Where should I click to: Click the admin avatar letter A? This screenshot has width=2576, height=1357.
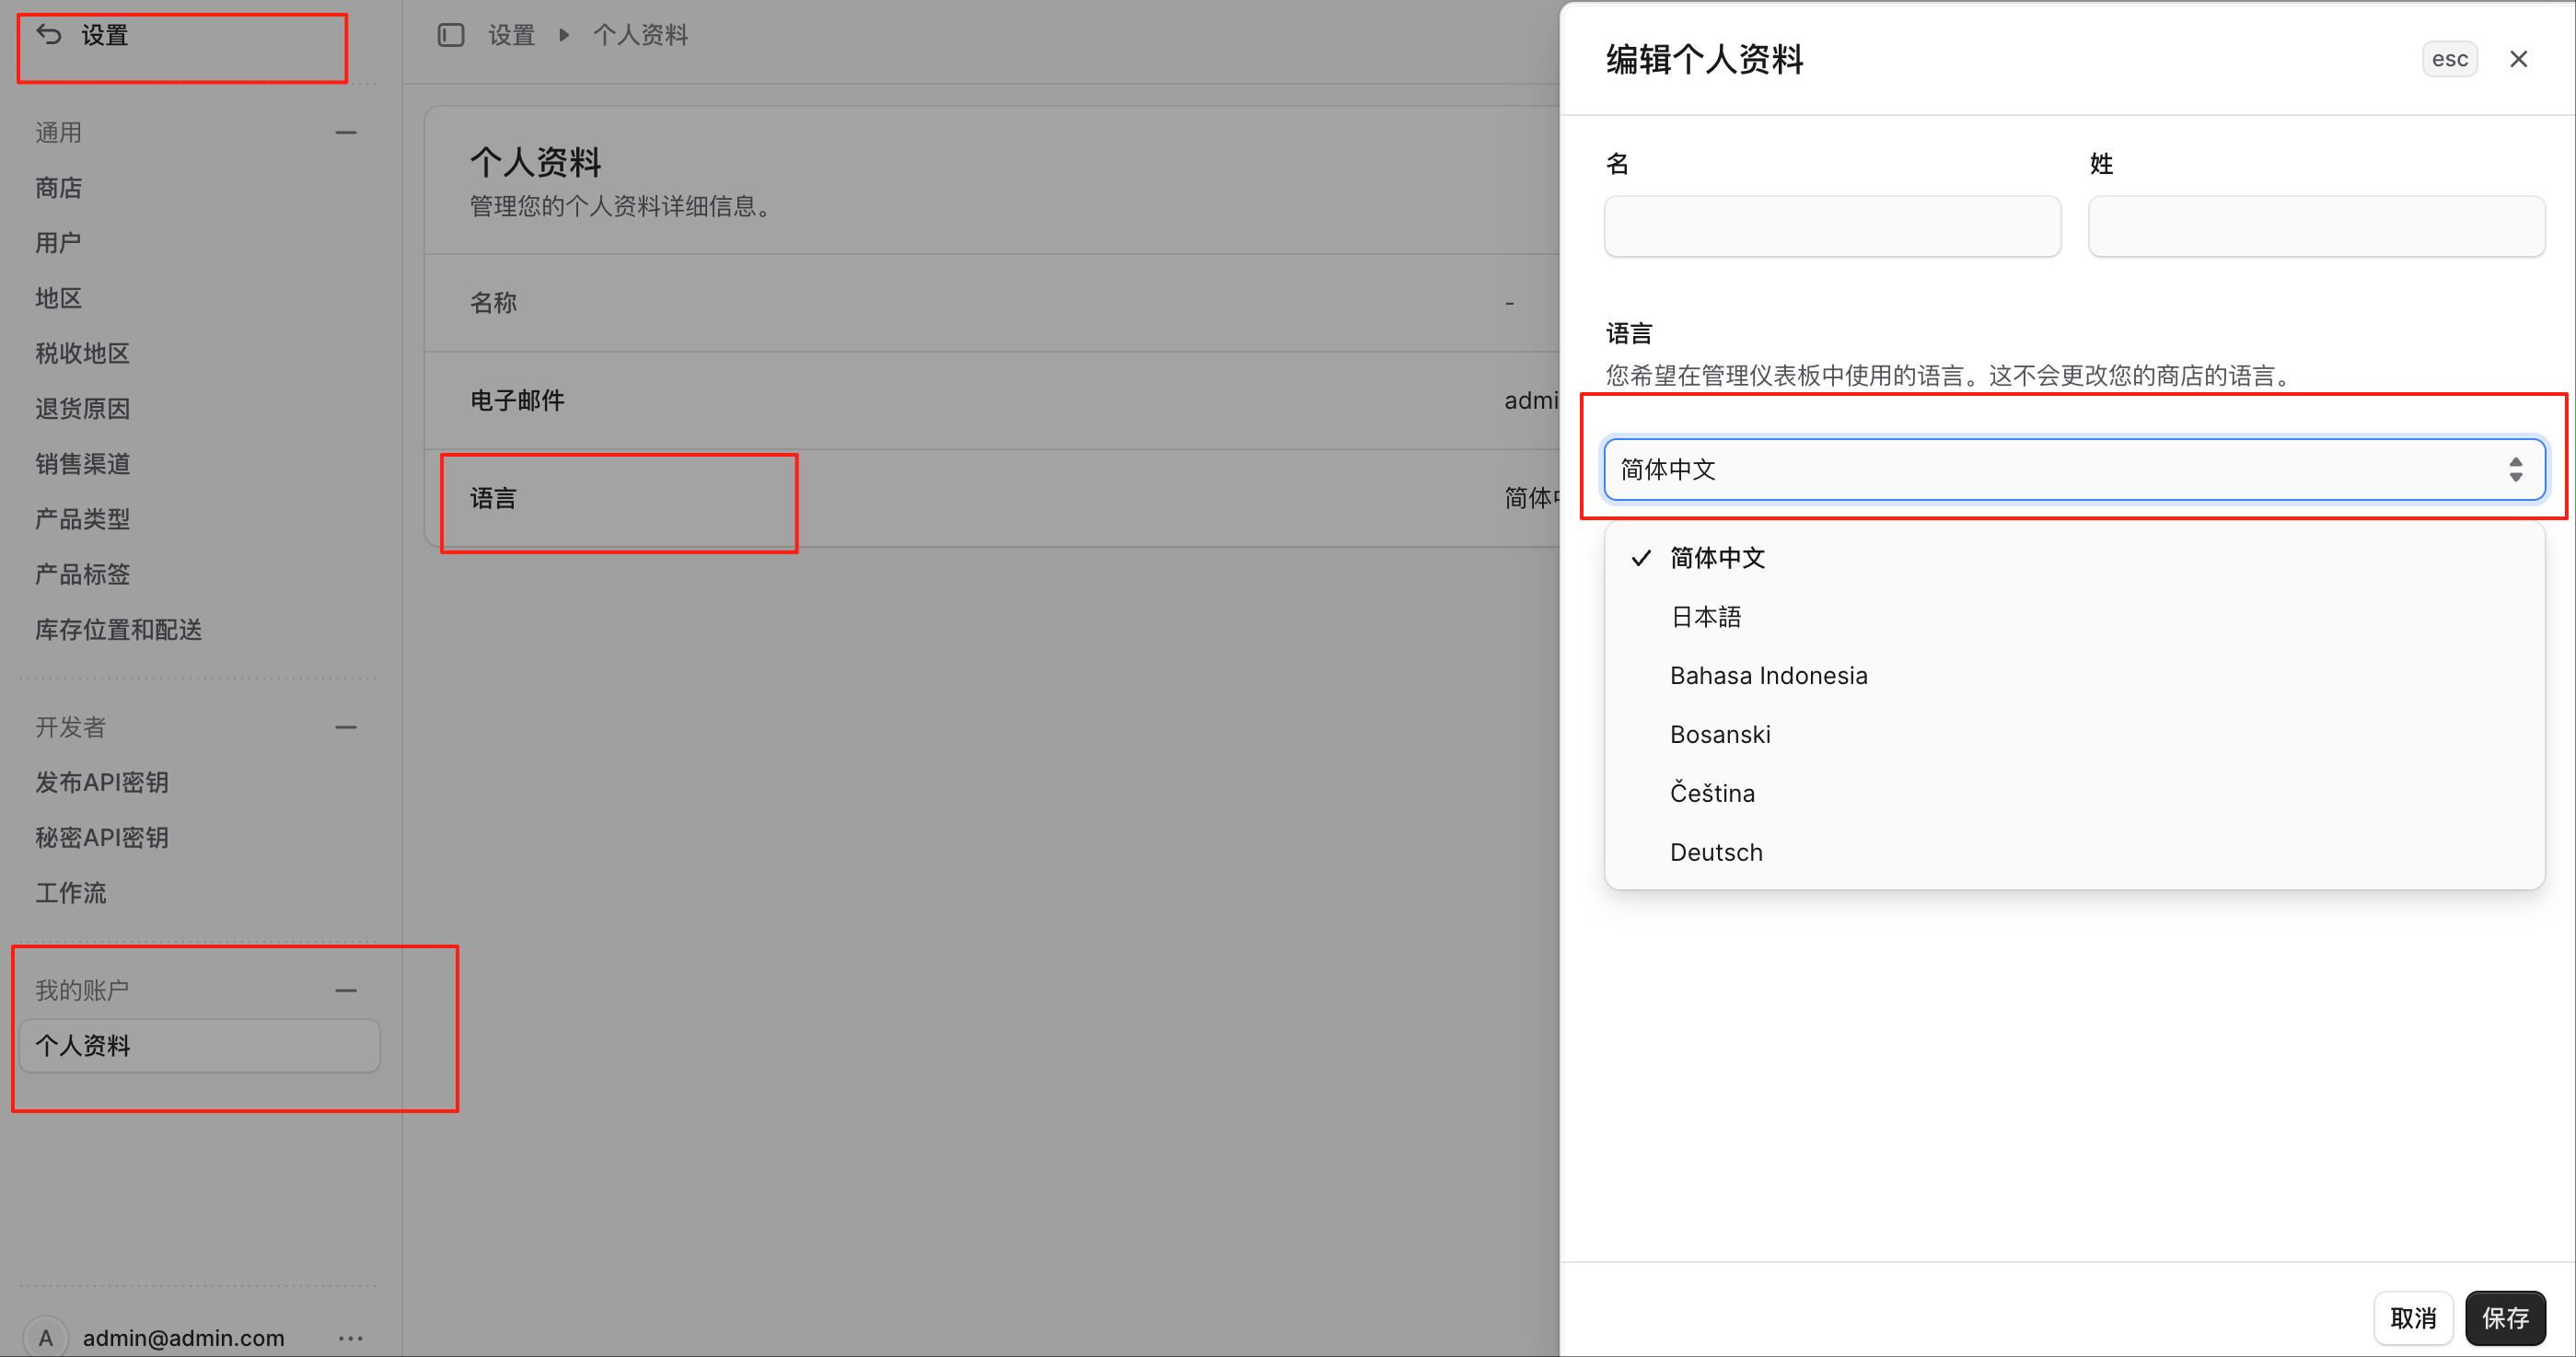point(46,1337)
